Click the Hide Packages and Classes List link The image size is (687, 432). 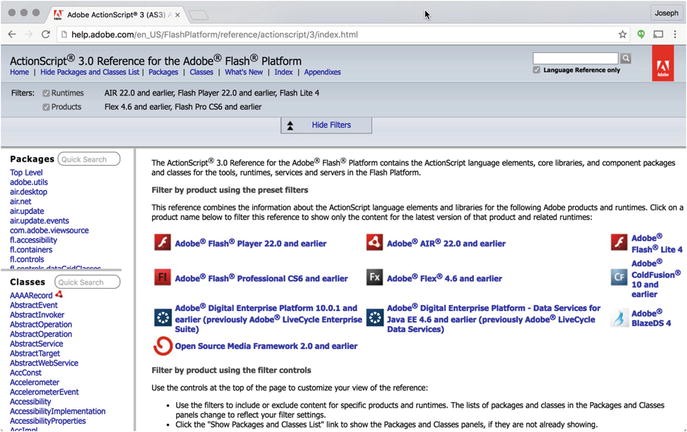(90, 72)
